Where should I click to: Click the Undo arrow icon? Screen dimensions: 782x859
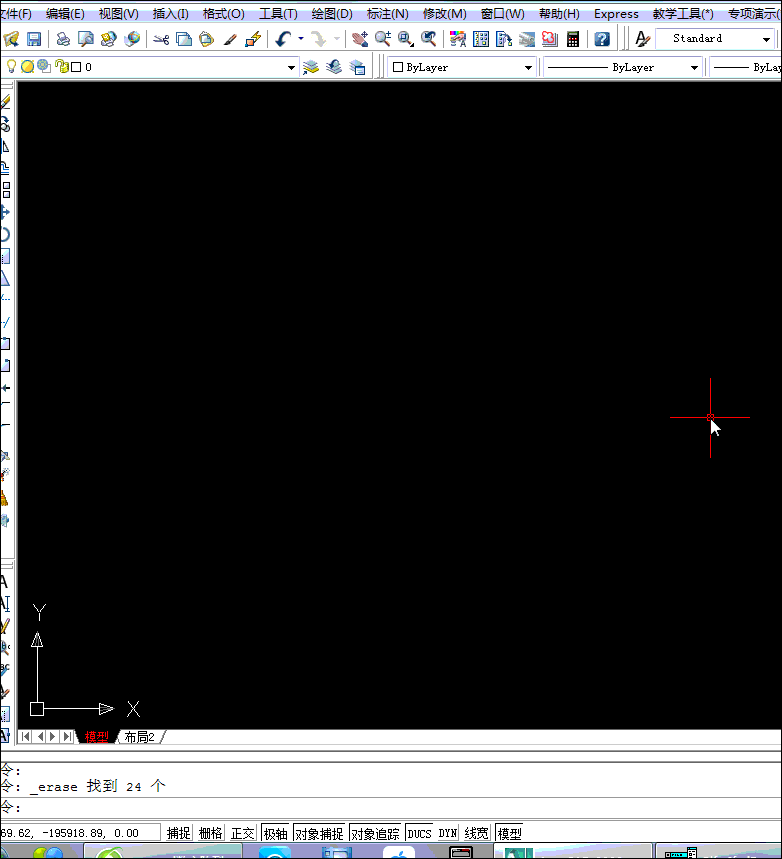(283, 39)
